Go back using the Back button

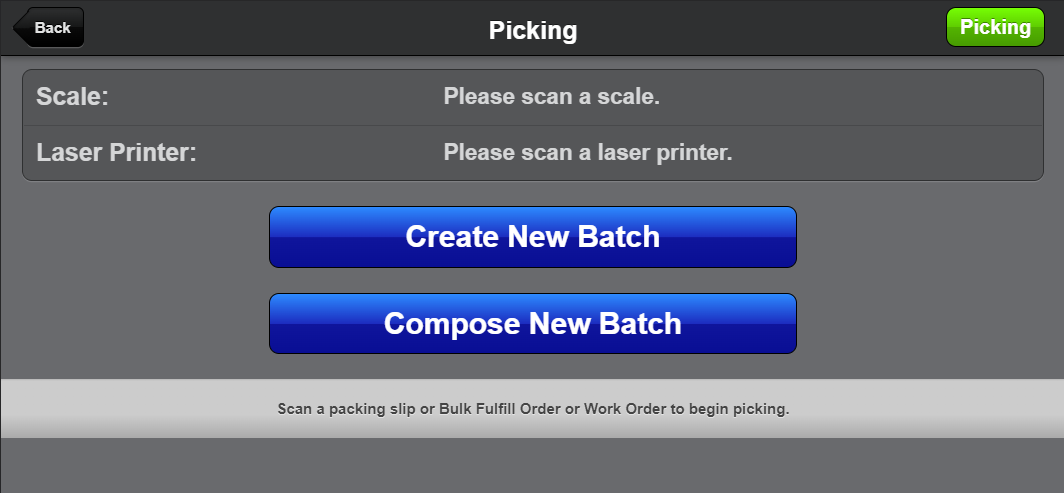49,28
